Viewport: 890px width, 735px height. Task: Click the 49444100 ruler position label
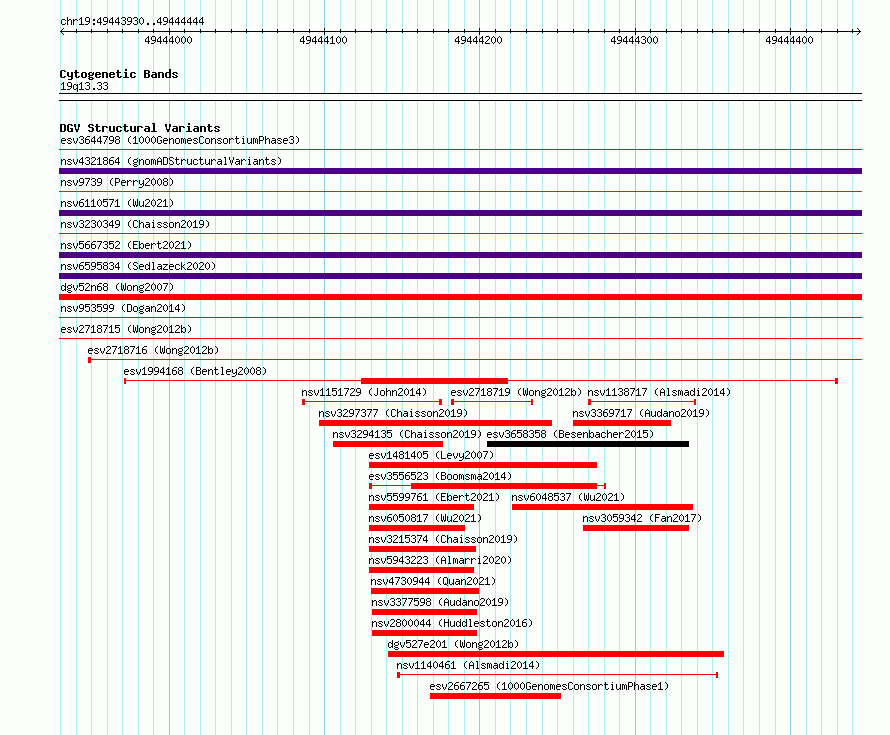coord(323,40)
